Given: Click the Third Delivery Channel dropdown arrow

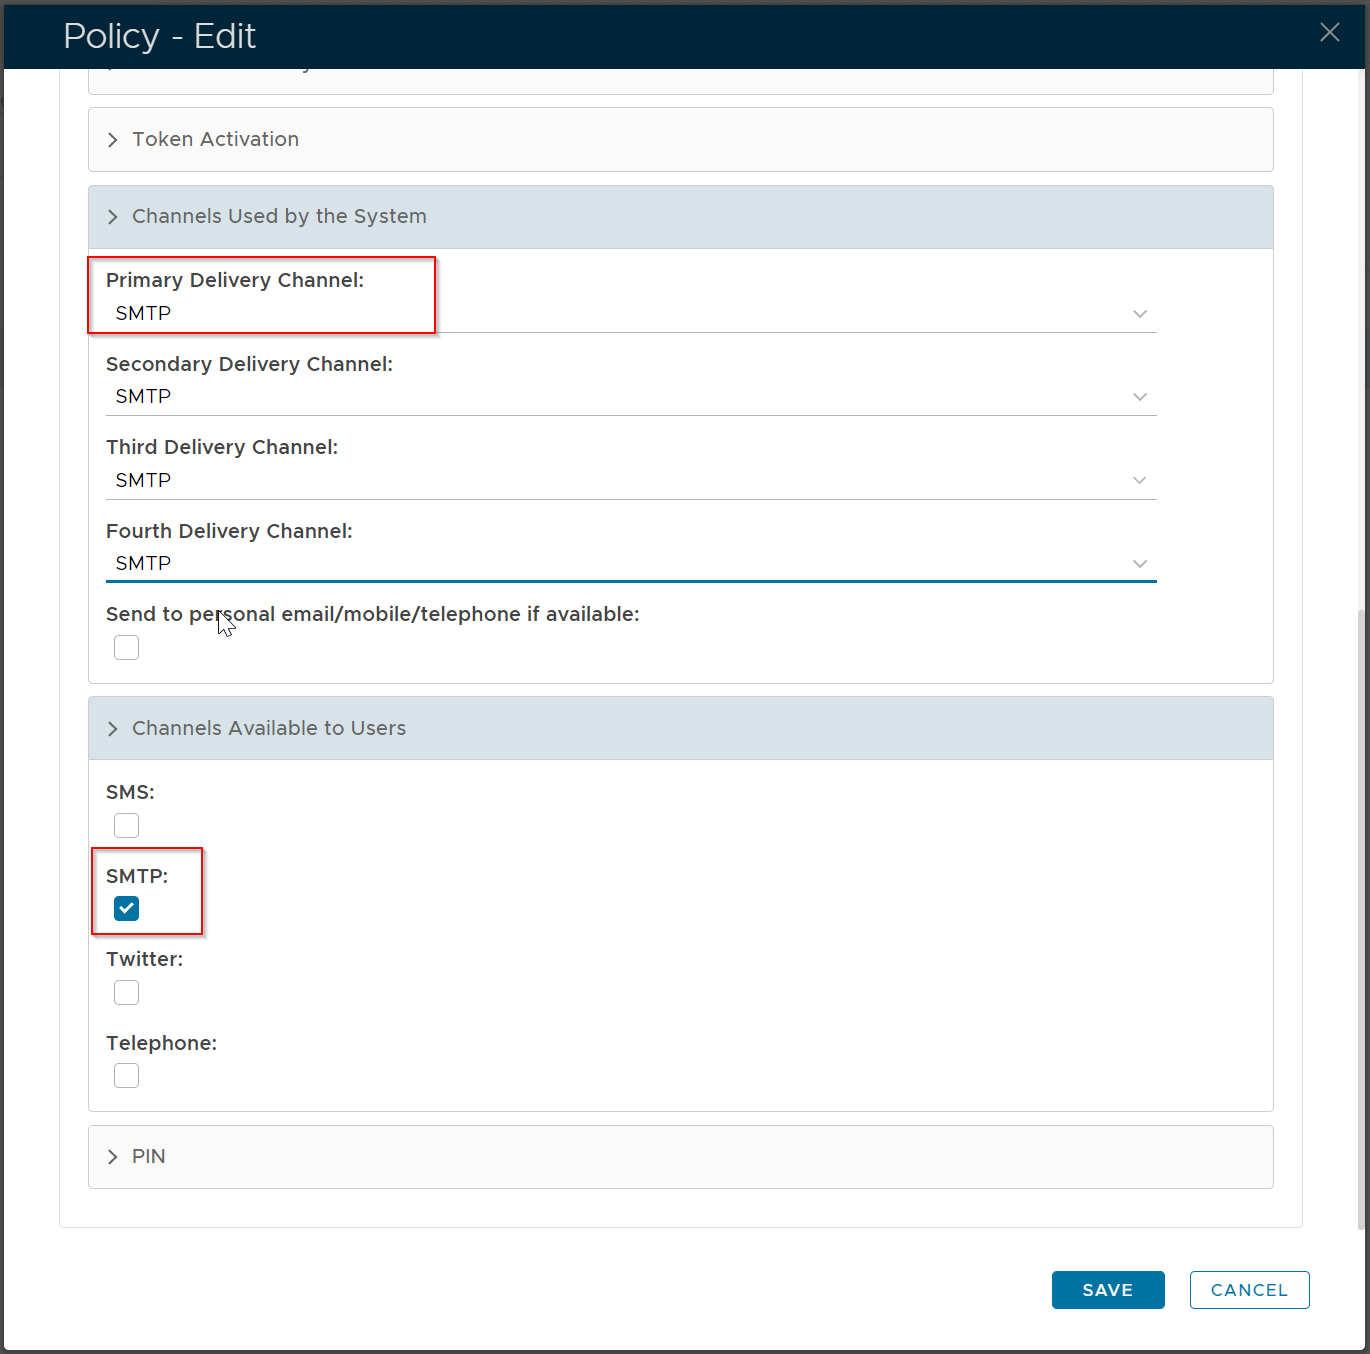Looking at the screenshot, I should tap(1139, 481).
